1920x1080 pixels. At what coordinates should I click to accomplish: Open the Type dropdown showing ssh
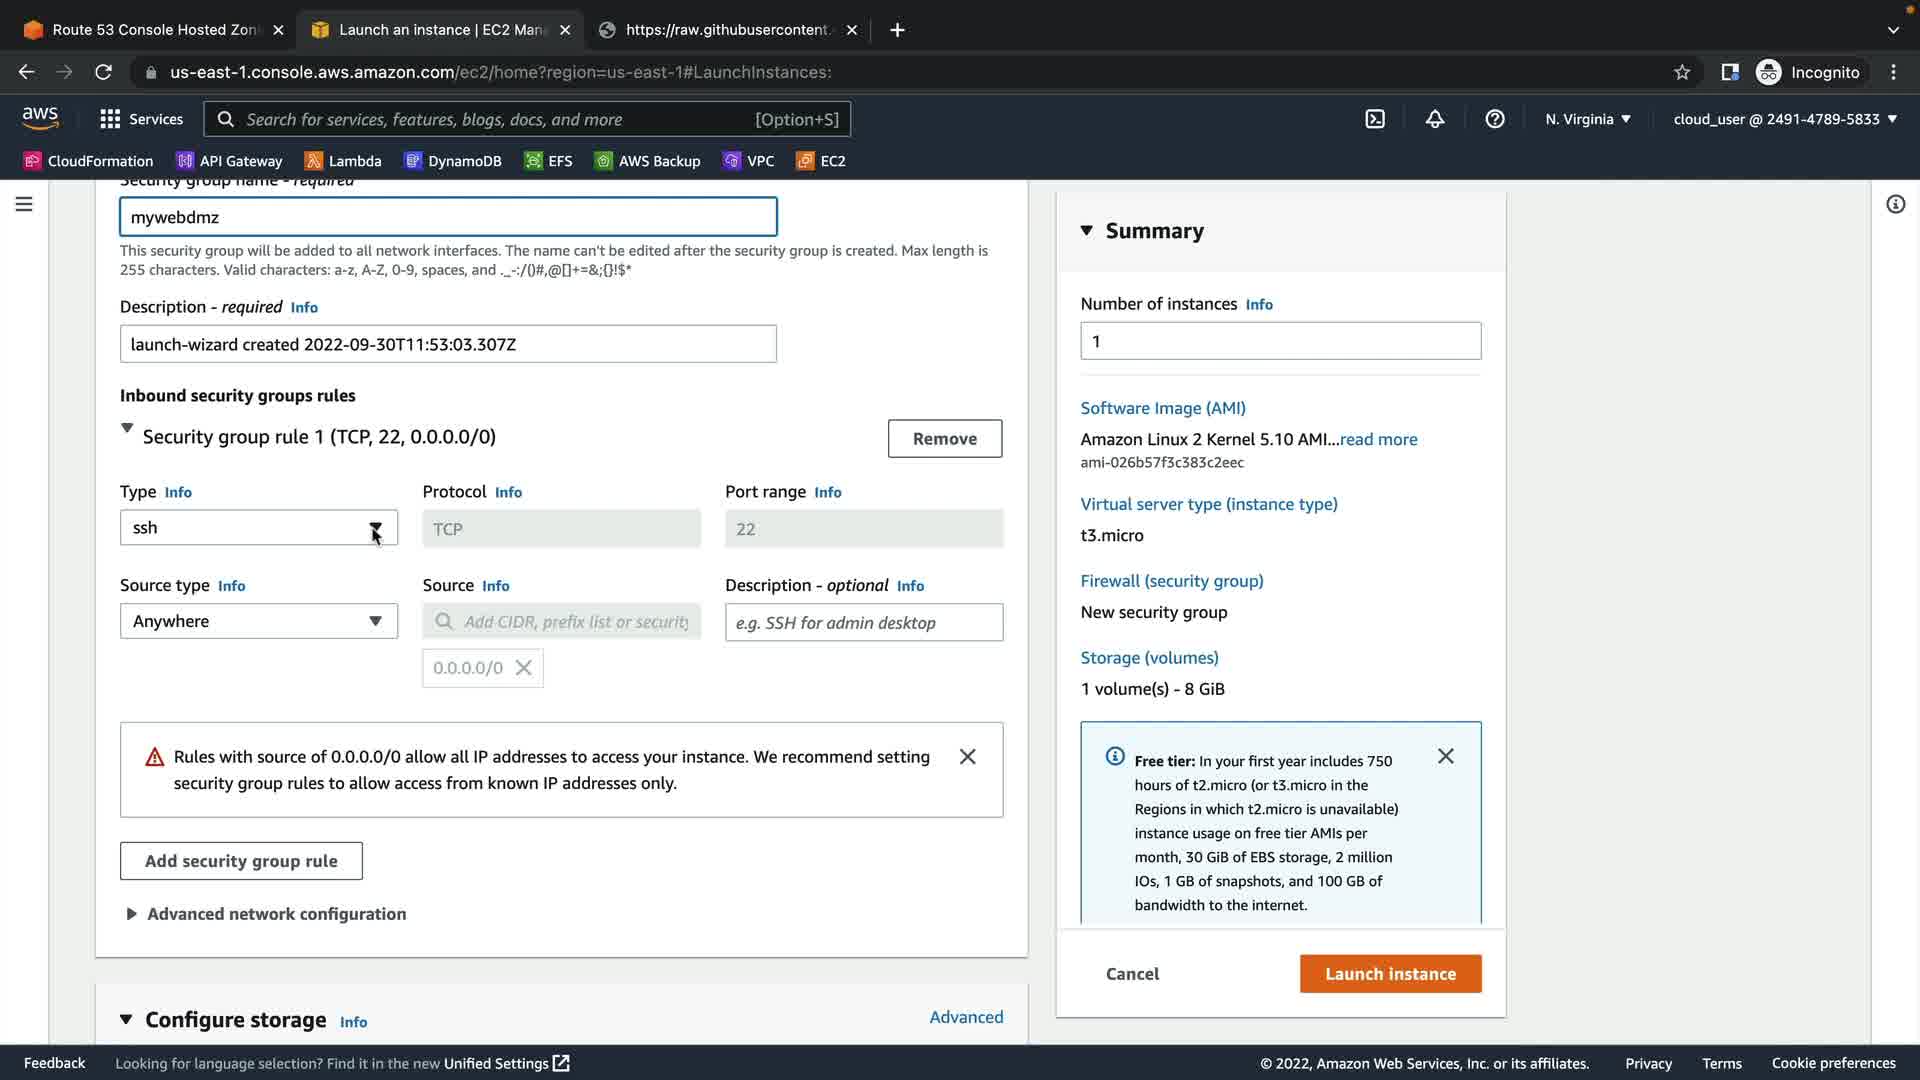258,528
